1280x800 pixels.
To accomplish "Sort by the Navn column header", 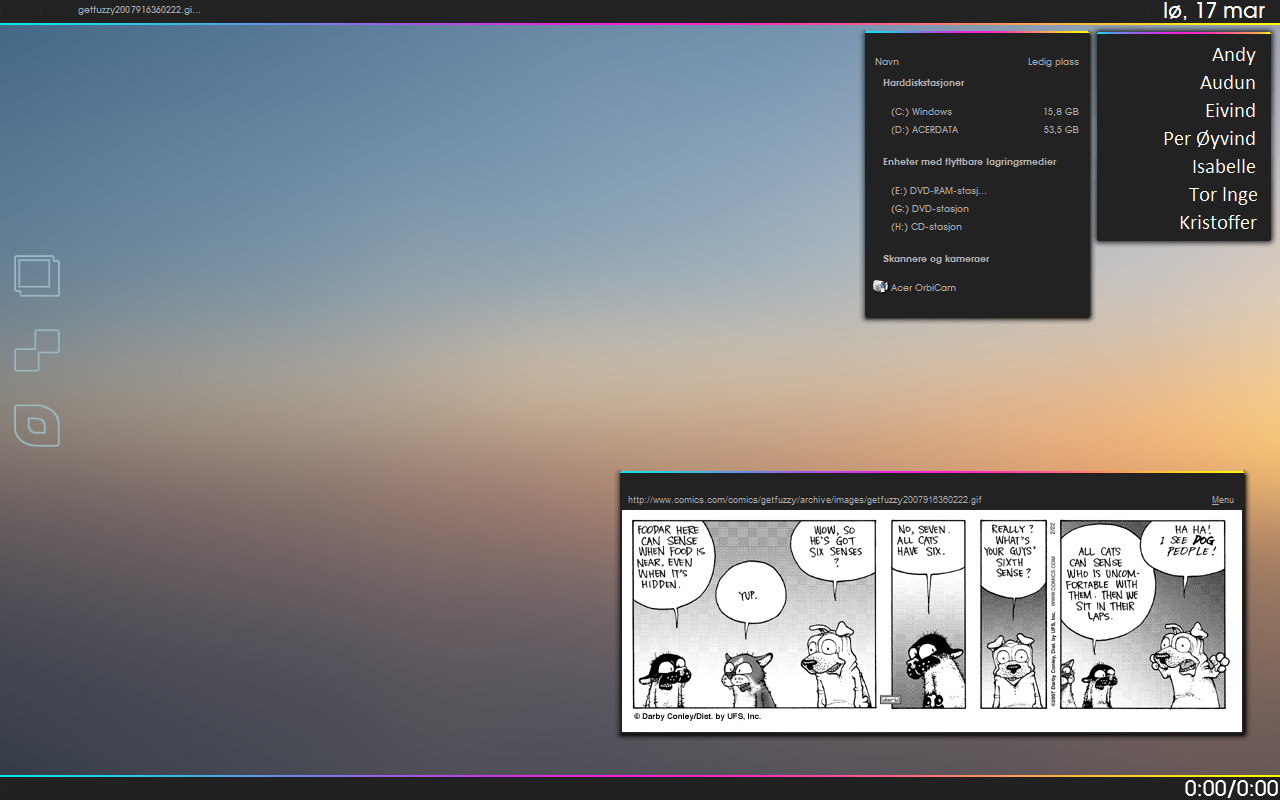I will [x=886, y=62].
